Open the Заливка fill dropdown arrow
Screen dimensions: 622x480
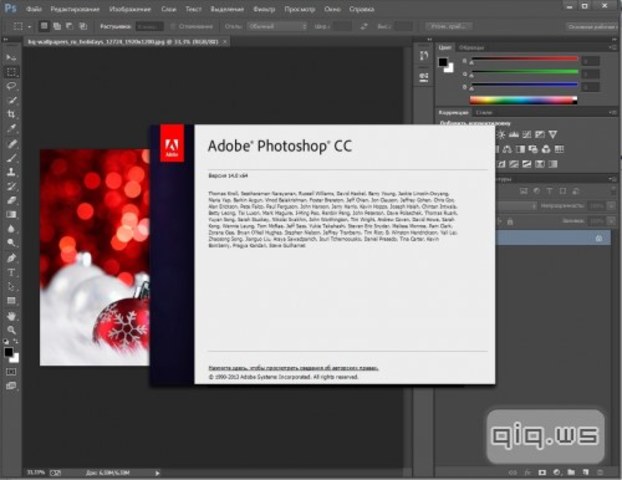(611, 221)
